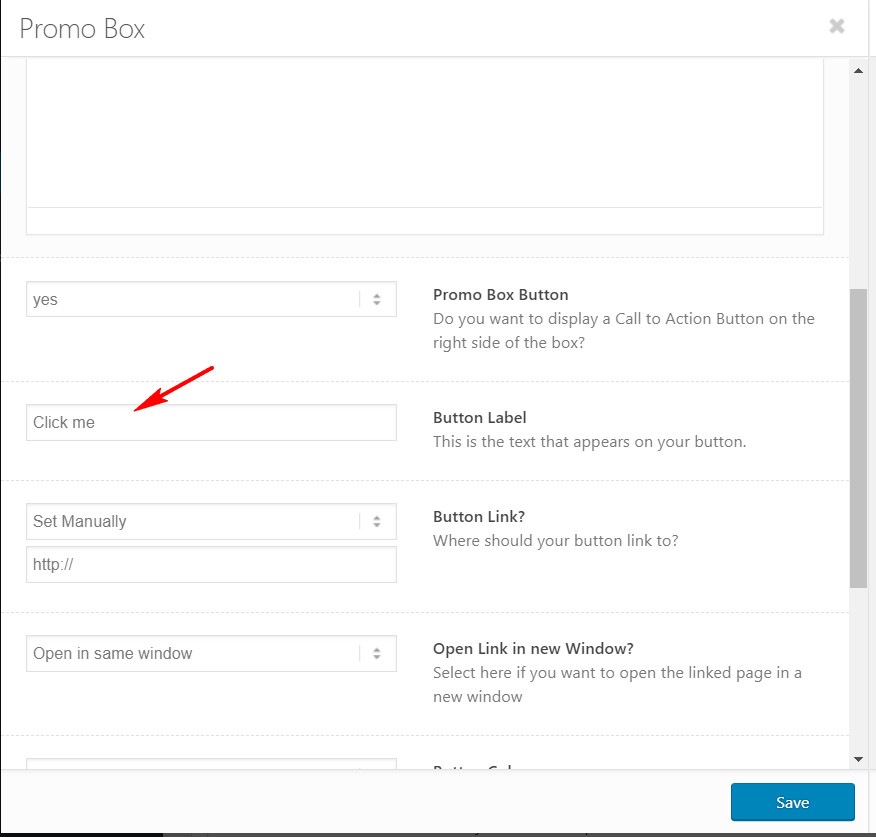Image resolution: width=876 pixels, height=837 pixels.
Task: Click the 'Promo Box Button' heading
Action: click(x=501, y=294)
